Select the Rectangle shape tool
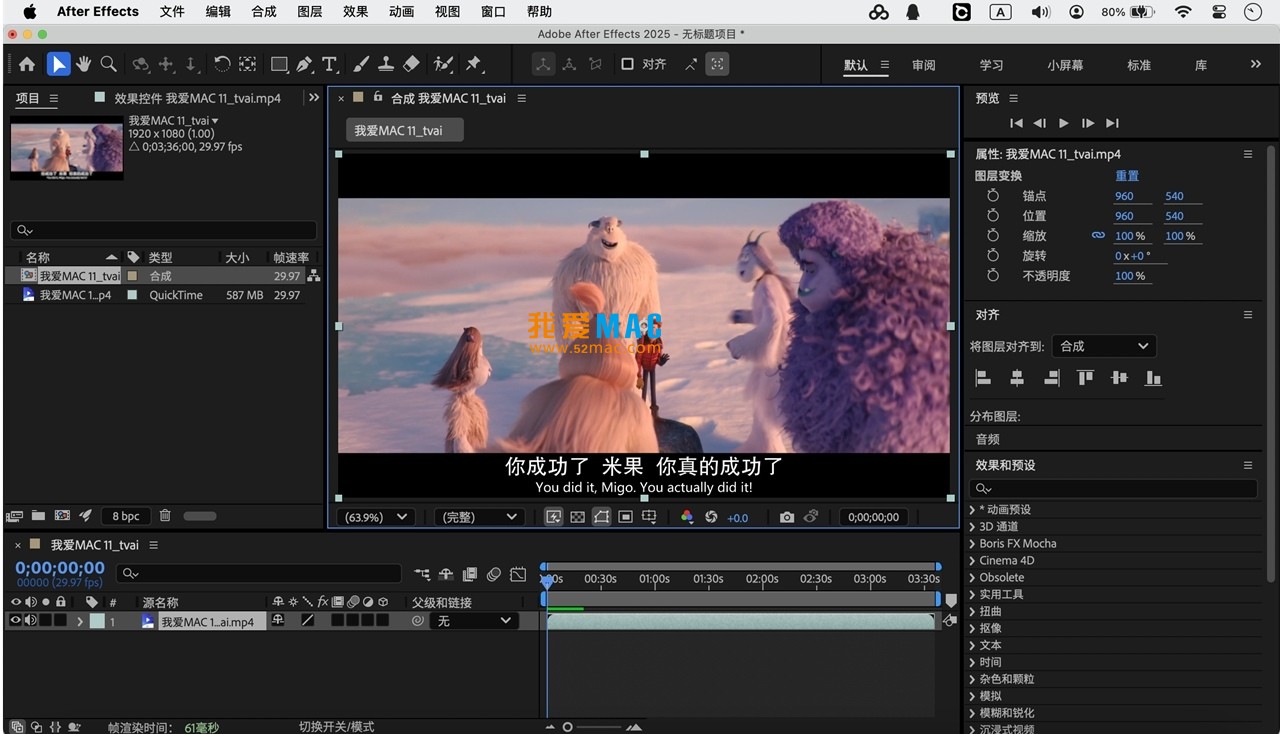Image resolution: width=1280 pixels, height=734 pixels. [x=279, y=64]
